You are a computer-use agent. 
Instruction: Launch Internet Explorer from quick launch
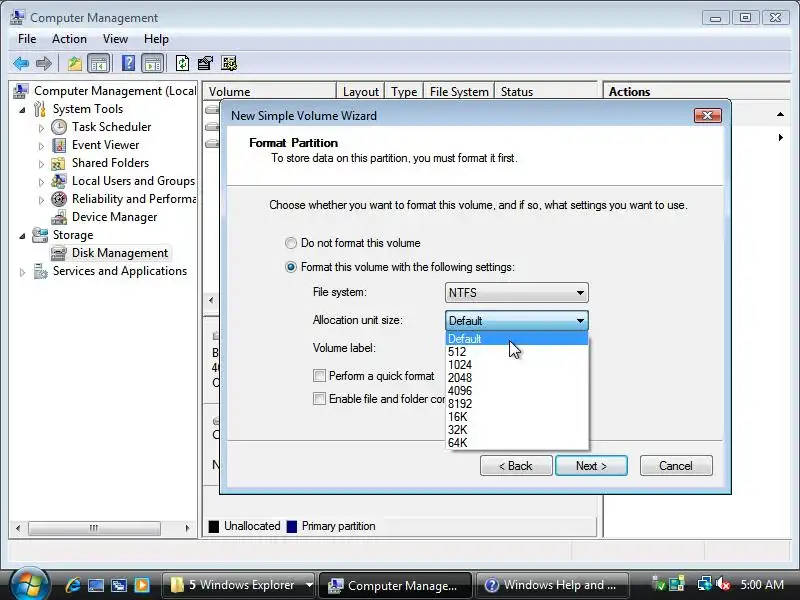72,585
